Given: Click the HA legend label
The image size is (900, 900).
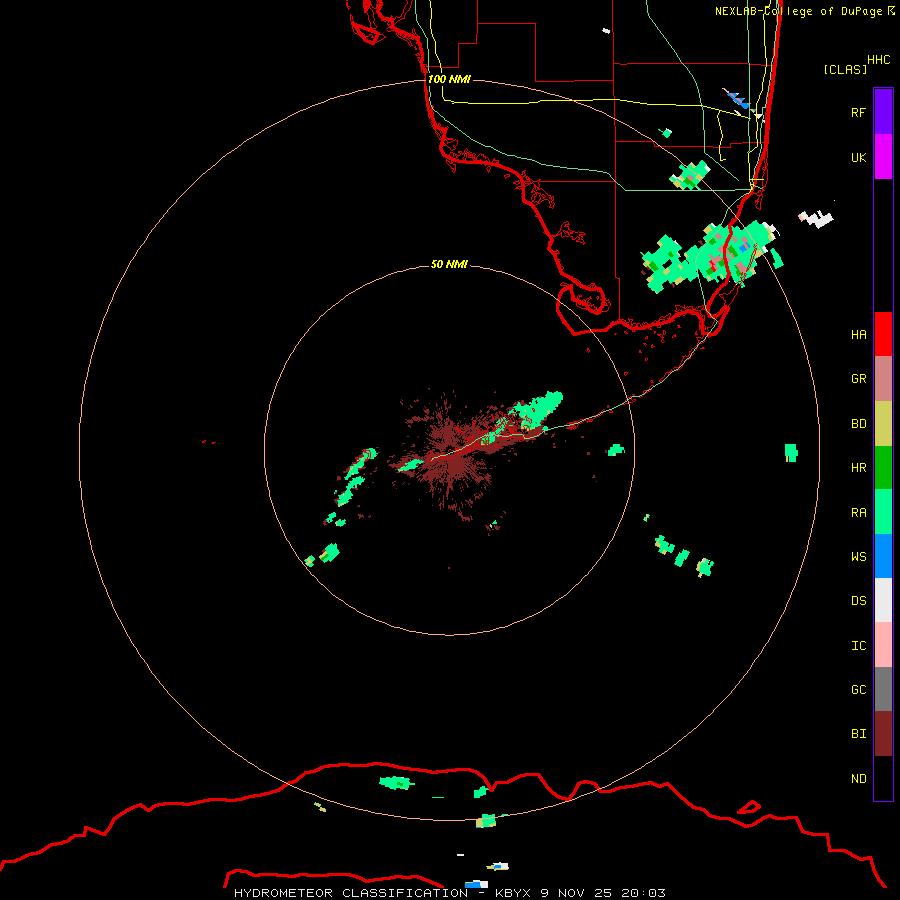Looking at the screenshot, I should (858, 335).
